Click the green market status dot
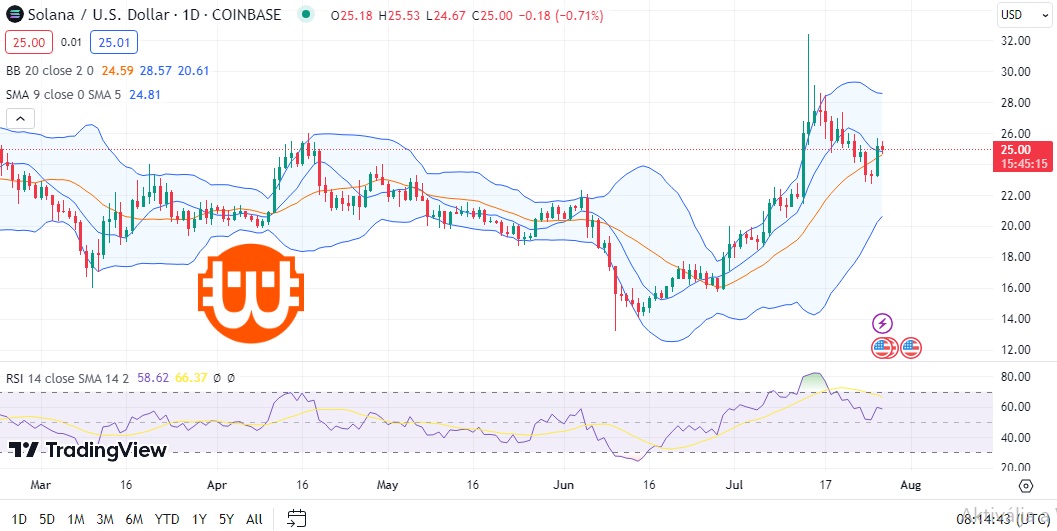 [307, 14]
